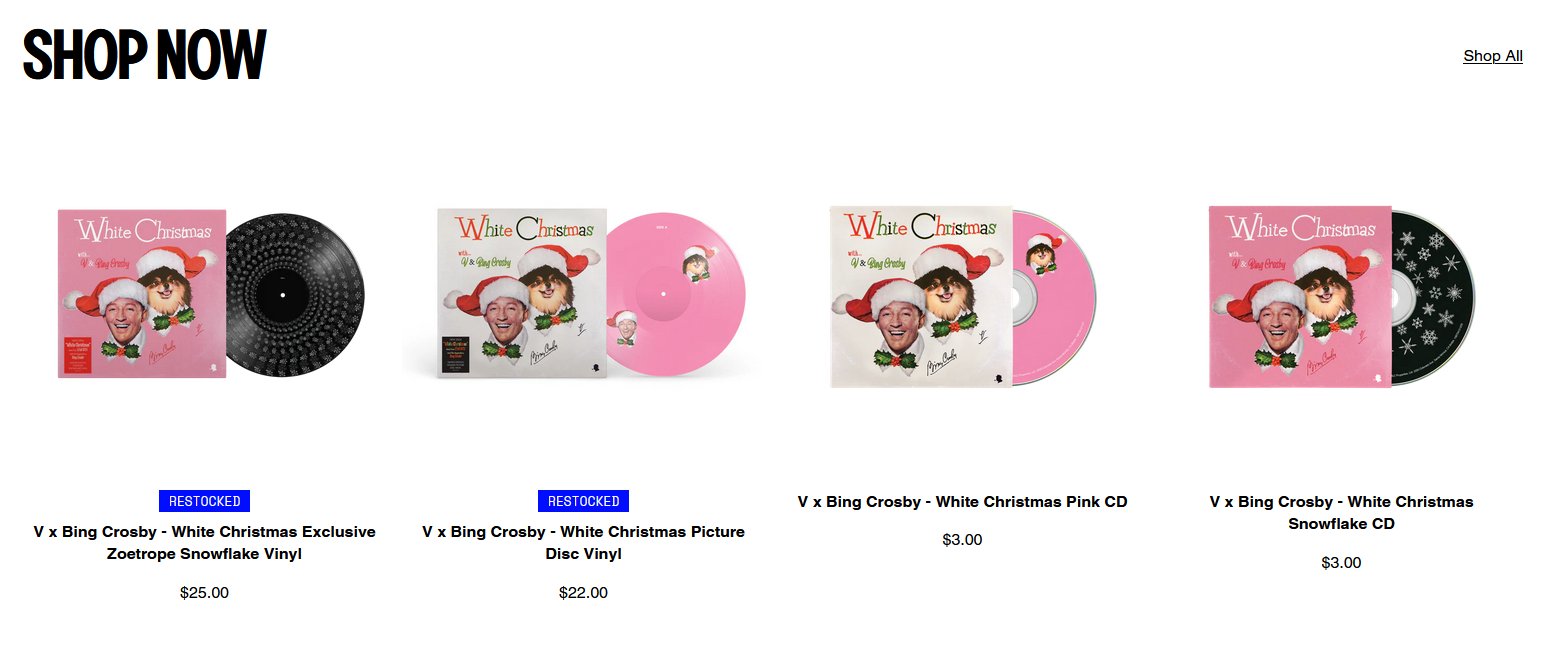Click the SHOP NOW heading
Image resolution: width=1543 pixels, height=663 pixels.
[145, 54]
